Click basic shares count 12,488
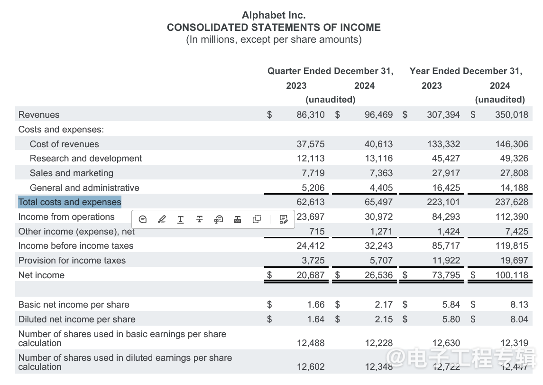This screenshot has width=543, height=385. click(x=311, y=343)
